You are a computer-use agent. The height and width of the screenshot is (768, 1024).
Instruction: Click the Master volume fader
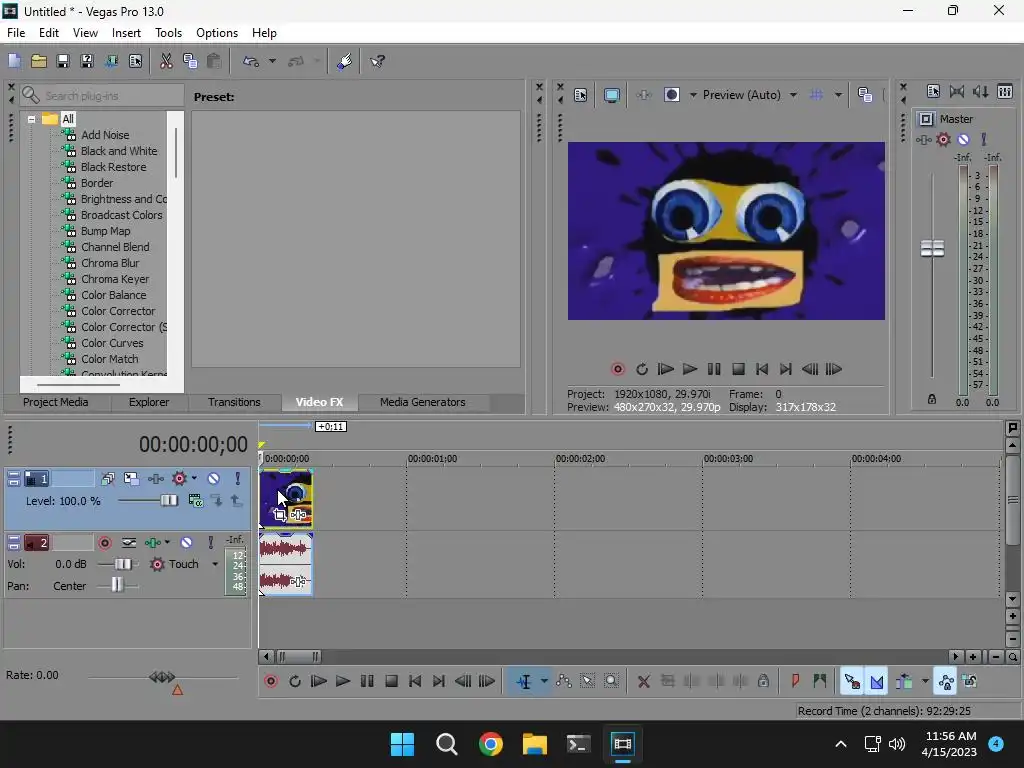(x=932, y=249)
